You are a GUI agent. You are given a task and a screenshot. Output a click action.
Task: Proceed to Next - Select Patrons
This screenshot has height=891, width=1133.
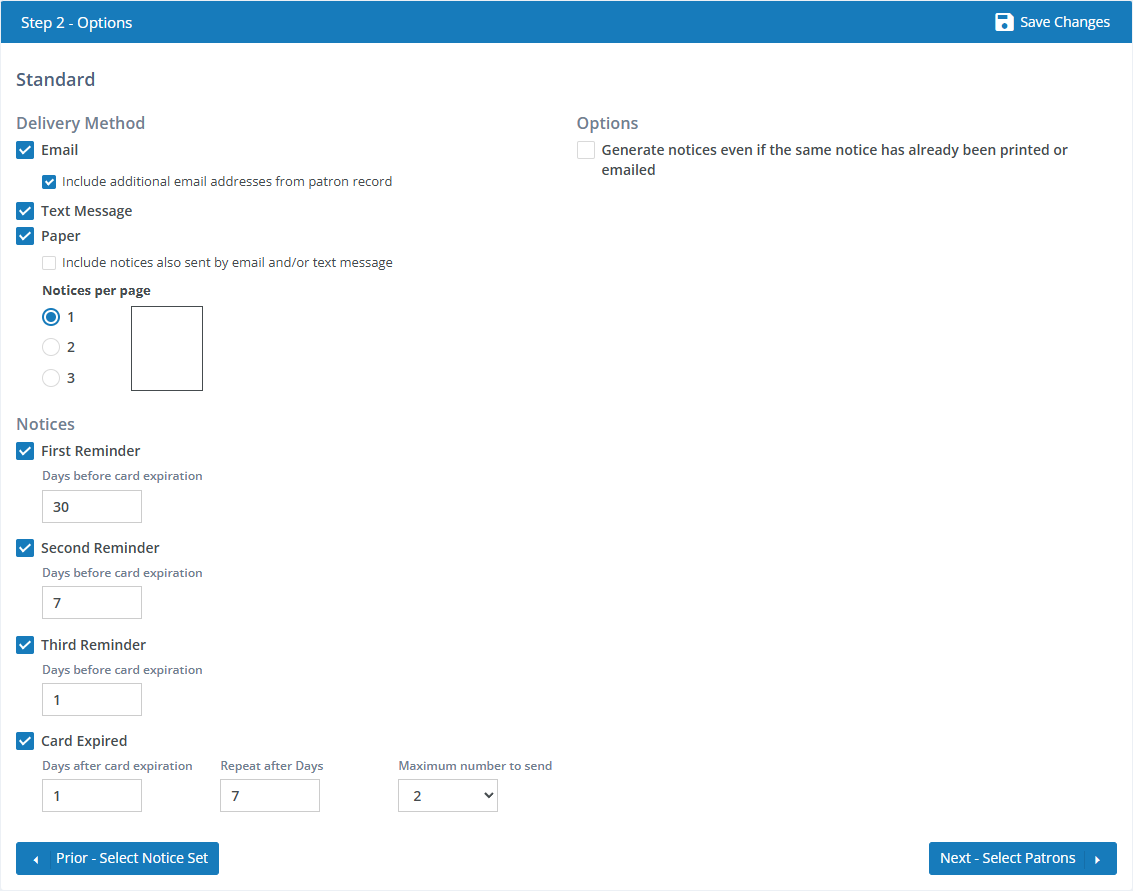(1022, 858)
